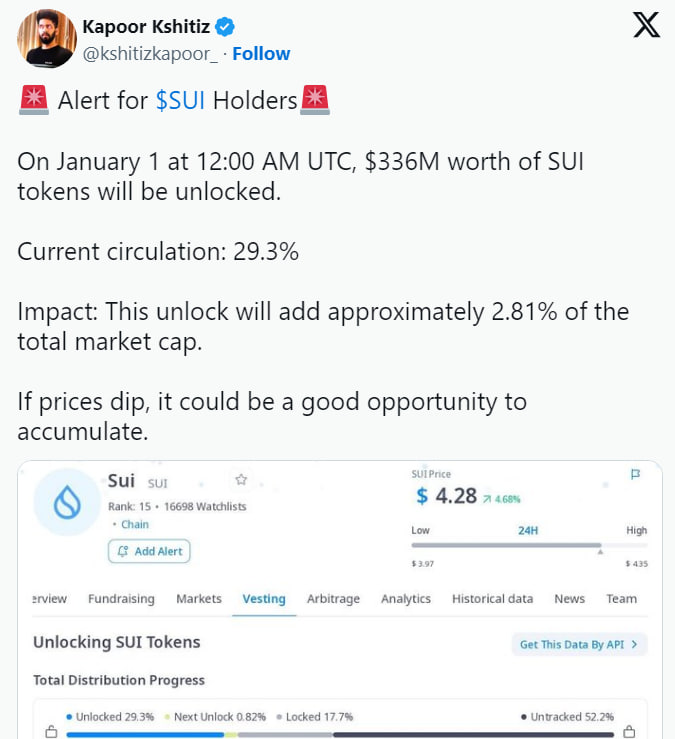This screenshot has width=675, height=739.
Task: Star Sui to add to watchlist
Action: [x=241, y=480]
